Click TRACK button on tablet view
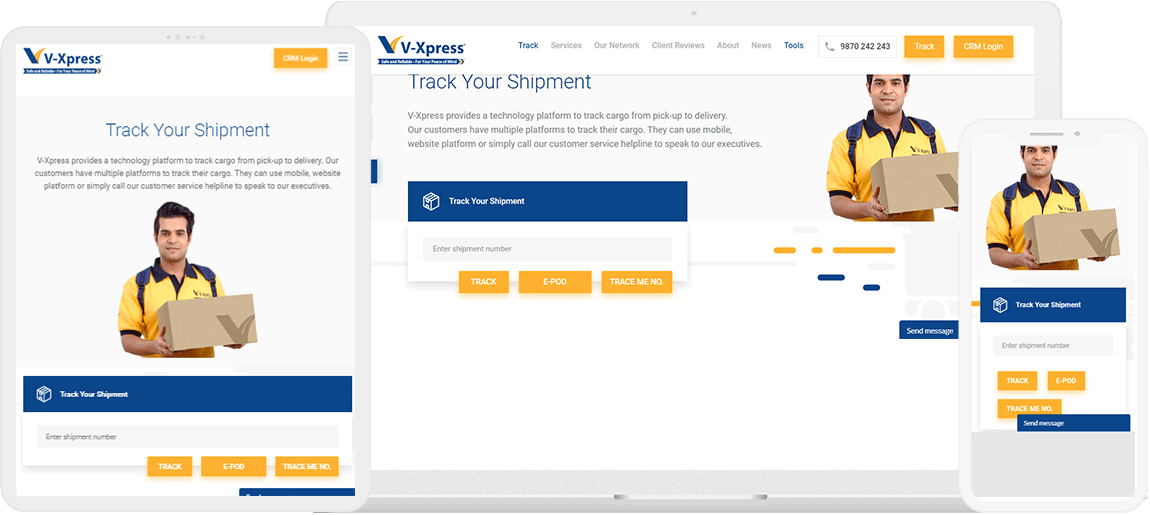The width and height of the screenshot is (1150, 515). (169, 467)
